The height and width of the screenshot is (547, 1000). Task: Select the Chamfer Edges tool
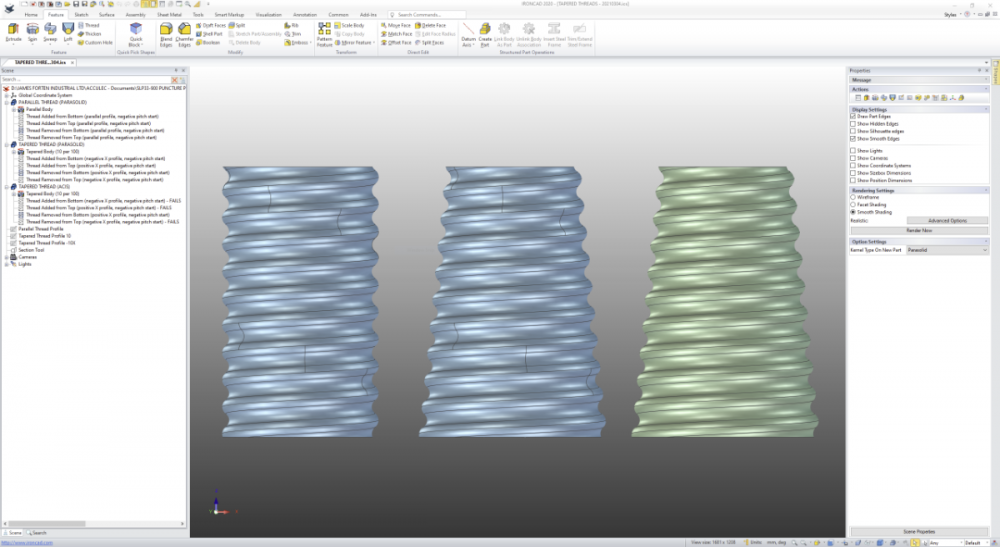click(x=184, y=34)
